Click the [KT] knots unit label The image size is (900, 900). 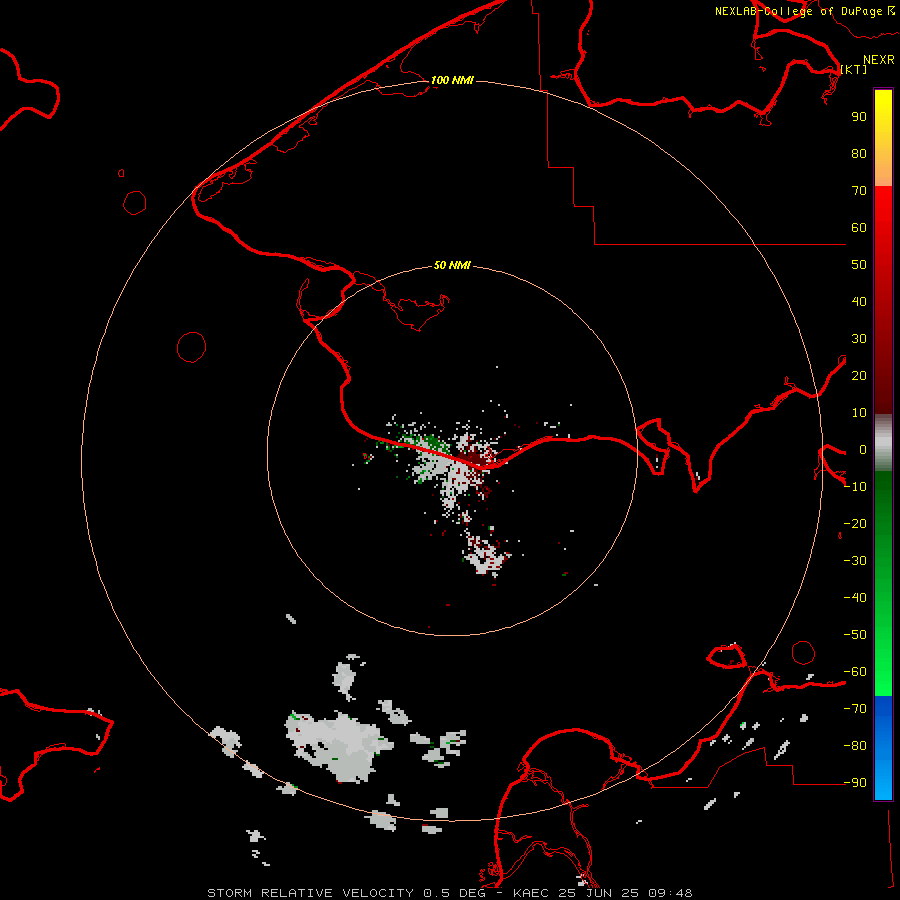854,69
